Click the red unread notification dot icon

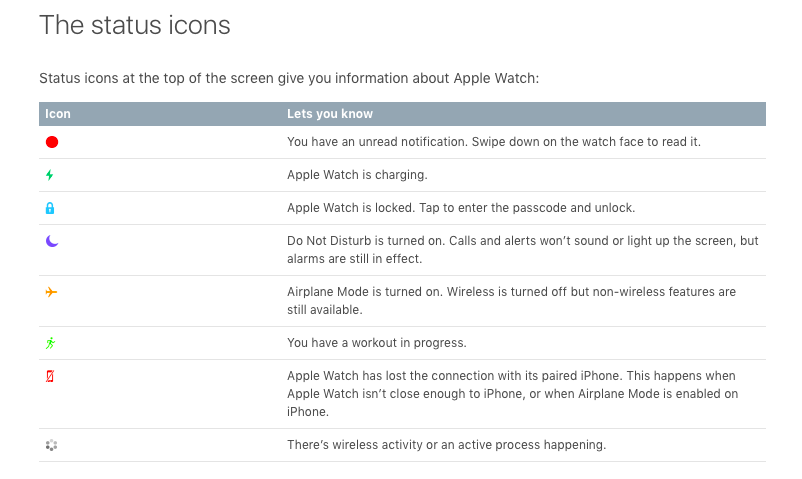point(52,142)
